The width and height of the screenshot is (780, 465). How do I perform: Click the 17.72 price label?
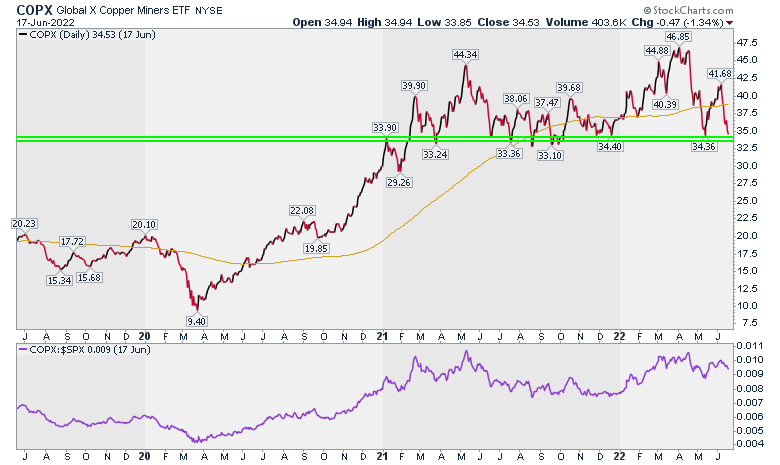coord(73,242)
